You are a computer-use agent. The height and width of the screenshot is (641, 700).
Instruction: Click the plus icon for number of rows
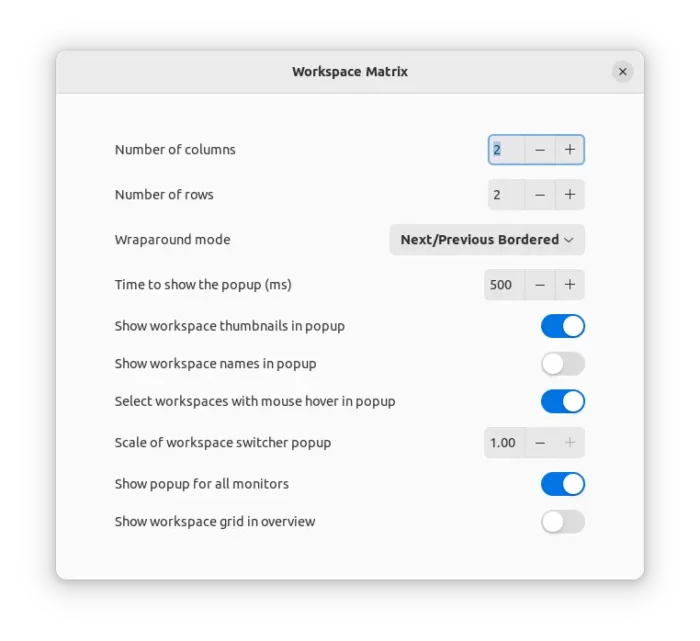tap(570, 195)
